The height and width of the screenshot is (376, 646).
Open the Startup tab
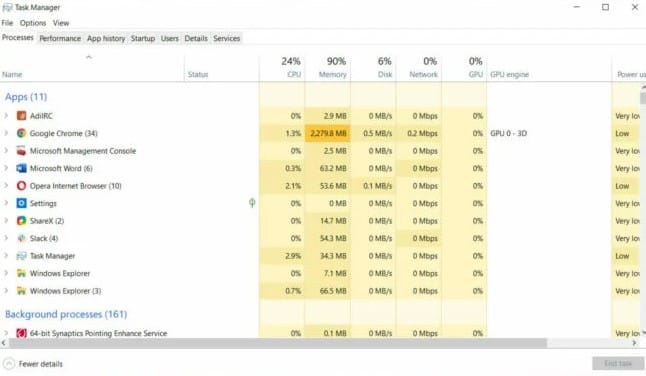[143, 38]
